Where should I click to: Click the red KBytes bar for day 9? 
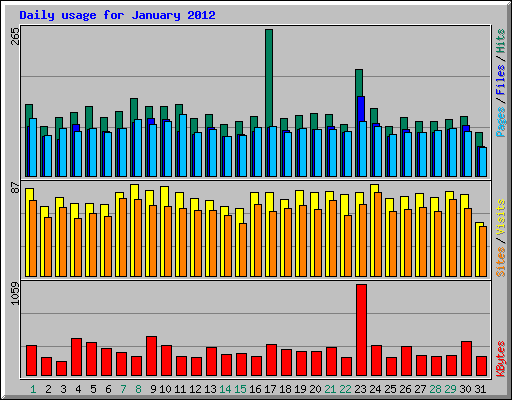tap(151, 356)
